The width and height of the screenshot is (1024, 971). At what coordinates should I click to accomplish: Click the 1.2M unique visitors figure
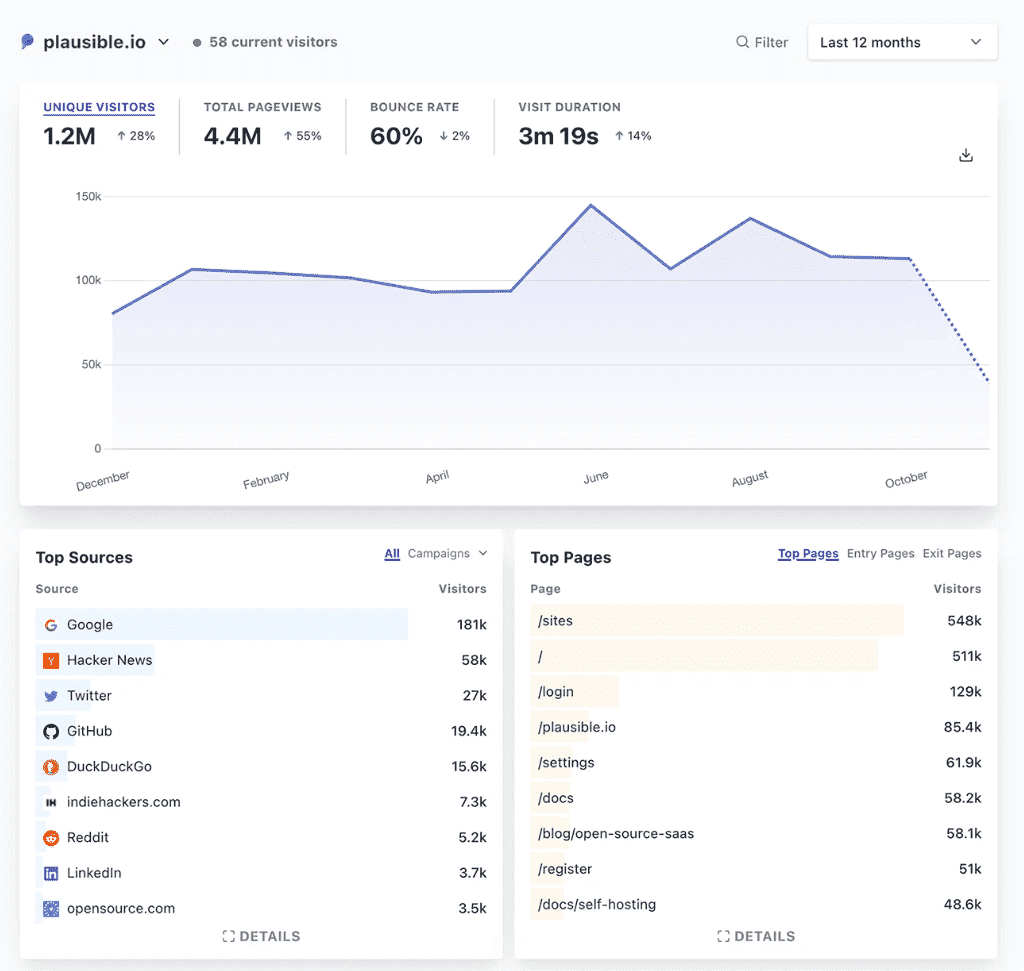(69, 136)
